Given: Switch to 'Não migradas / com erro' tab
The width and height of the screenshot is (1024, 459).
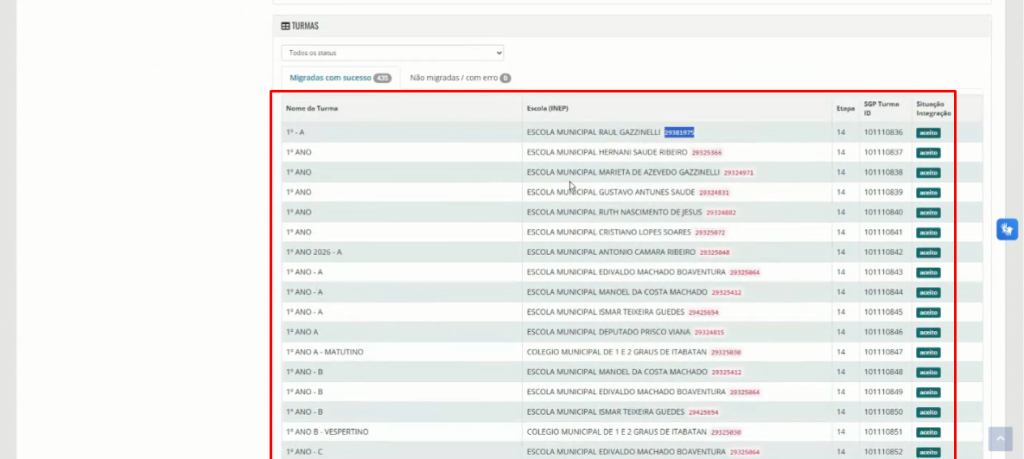Looking at the screenshot, I should 460,78.
